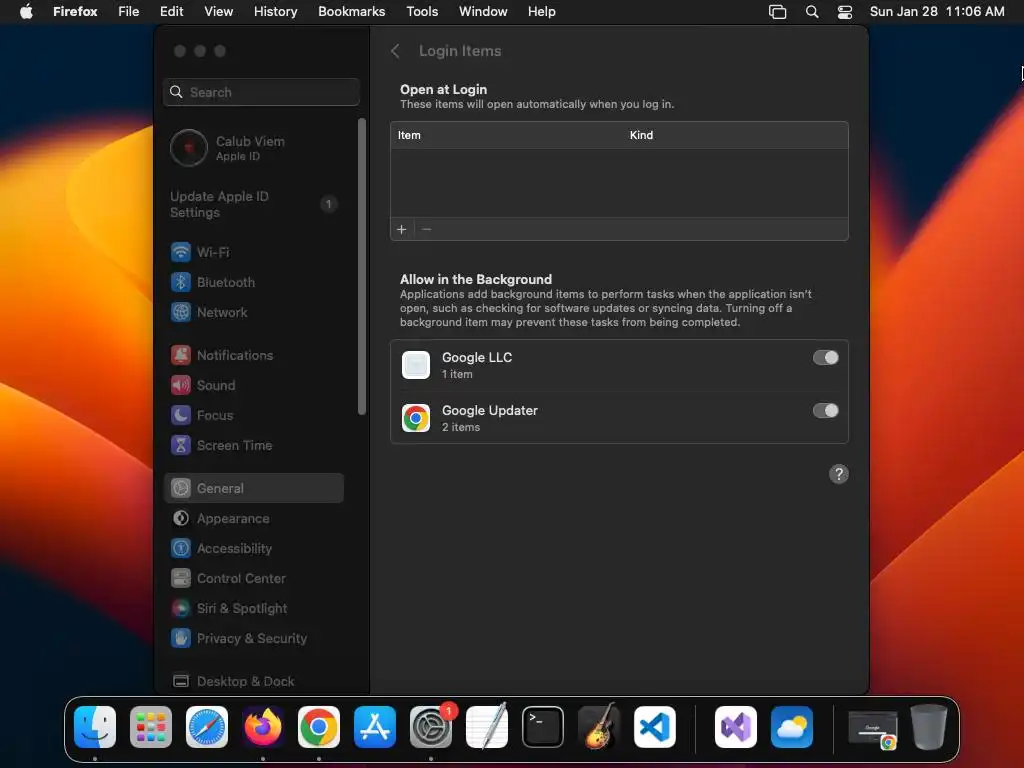Launch Terminal from the Dock
The width and height of the screenshot is (1024, 768).
click(543, 727)
